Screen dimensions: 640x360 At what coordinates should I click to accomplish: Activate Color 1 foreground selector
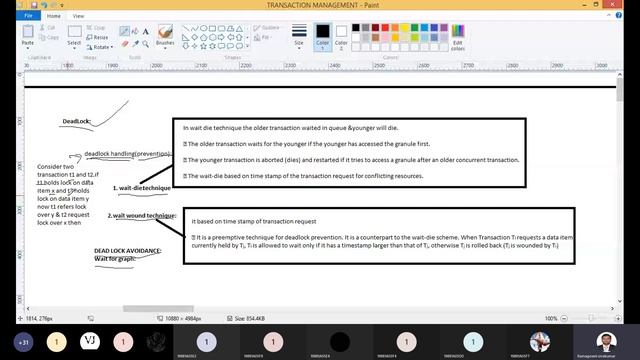322,37
